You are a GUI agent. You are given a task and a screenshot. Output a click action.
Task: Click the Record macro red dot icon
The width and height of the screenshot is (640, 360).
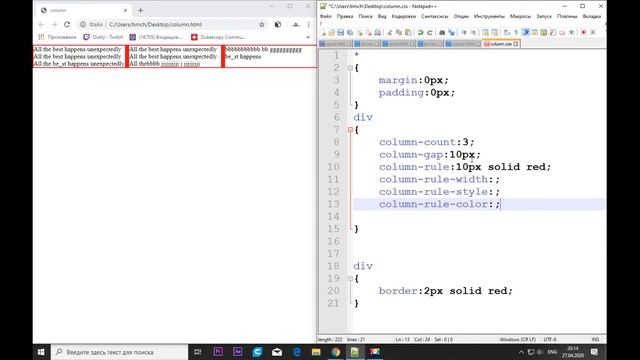(x=584, y=33)
